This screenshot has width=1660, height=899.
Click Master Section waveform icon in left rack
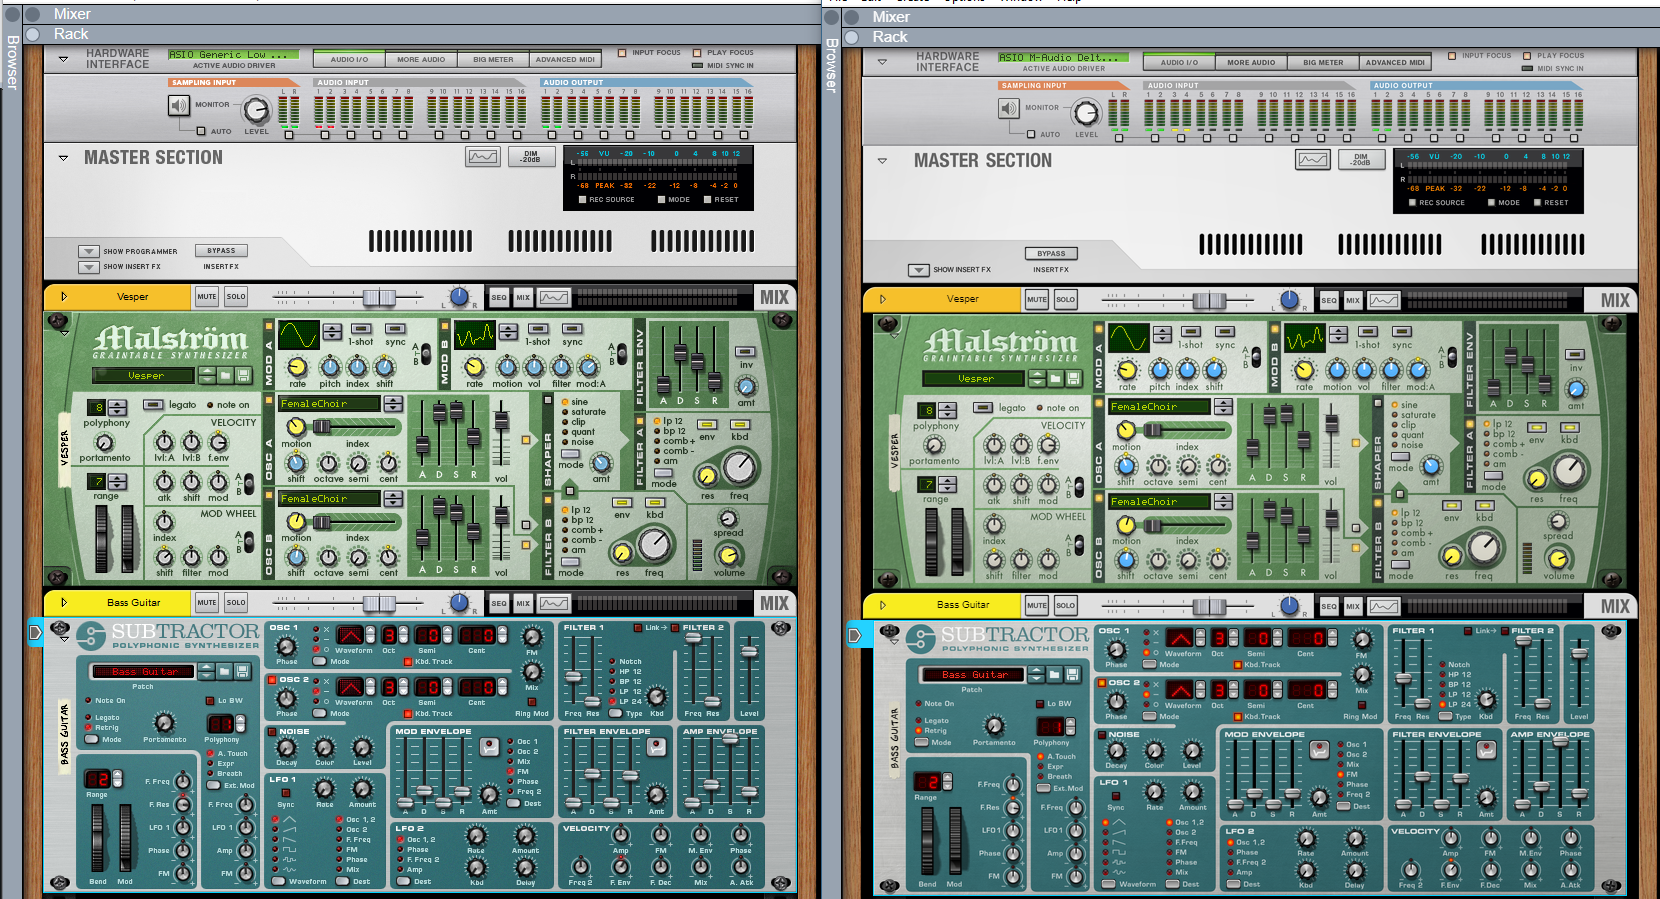(482, 157)
